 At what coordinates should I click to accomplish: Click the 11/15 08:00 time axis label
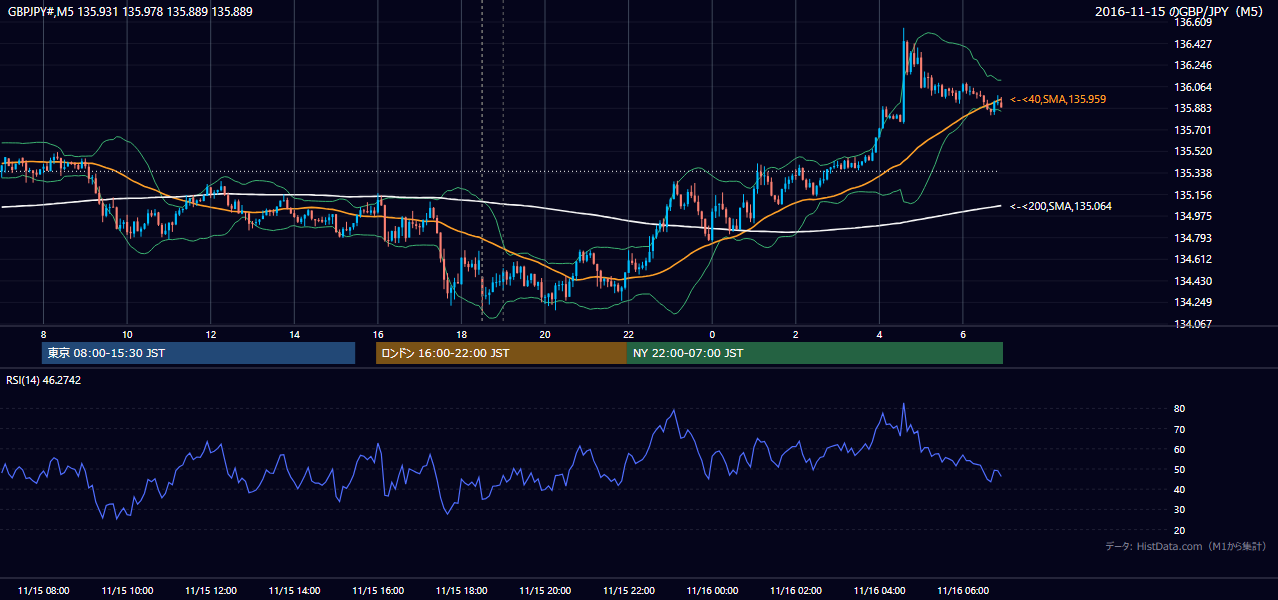(x=44, y=591)
